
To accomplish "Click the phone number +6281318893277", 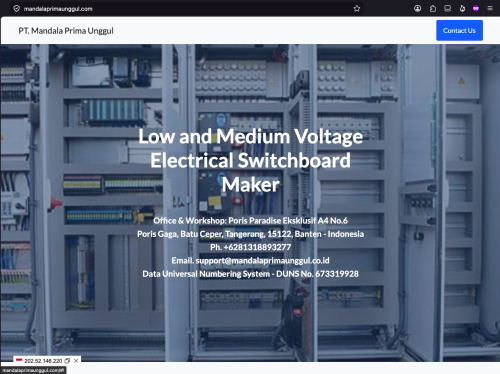I will pos(257,247).
